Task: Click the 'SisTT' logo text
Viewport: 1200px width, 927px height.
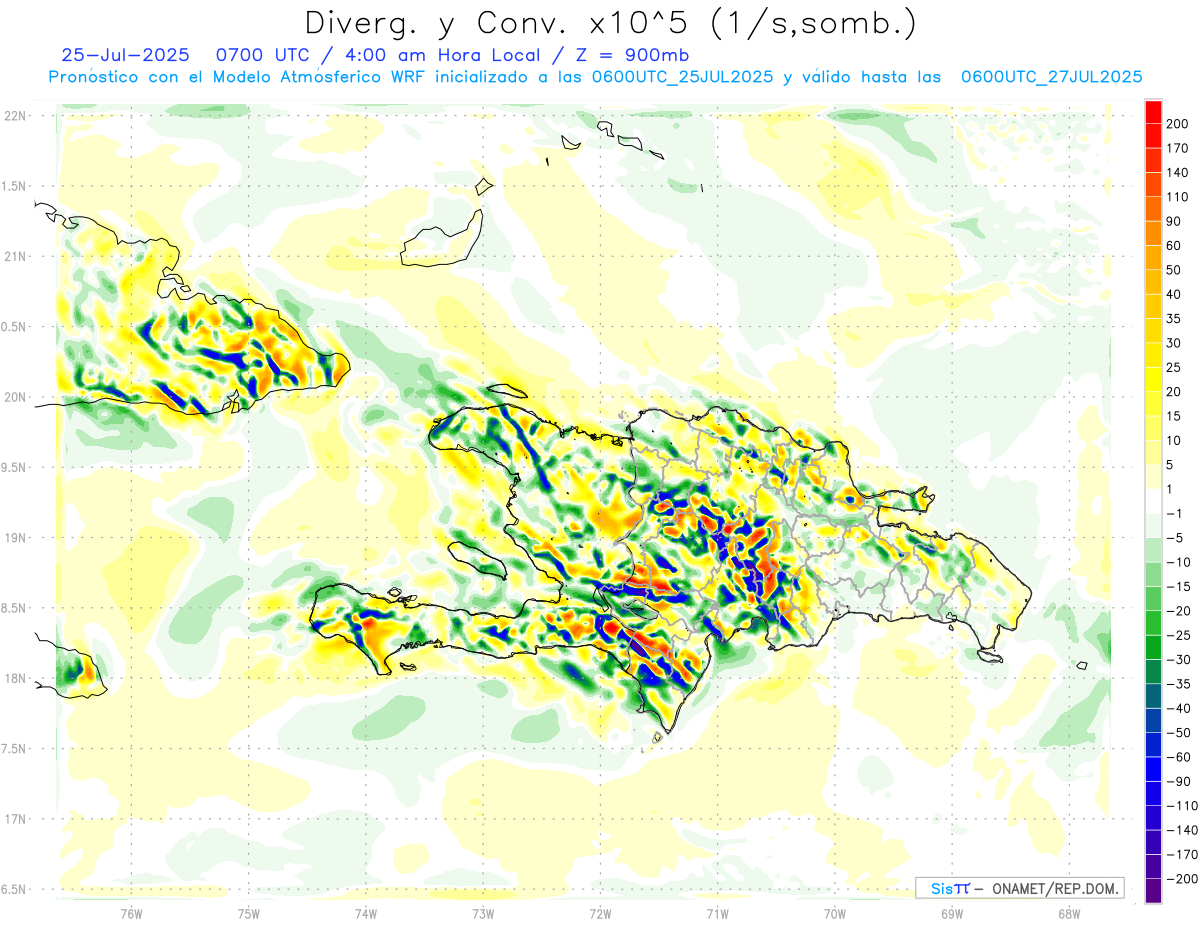Action: click(950, 889)
